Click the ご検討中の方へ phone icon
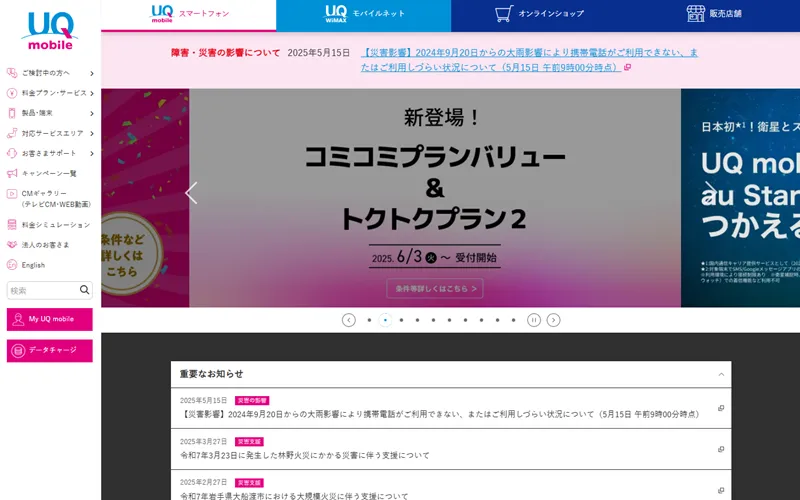Image resolution: width=800 pixels, height=500 pixels. pos(12,73)
